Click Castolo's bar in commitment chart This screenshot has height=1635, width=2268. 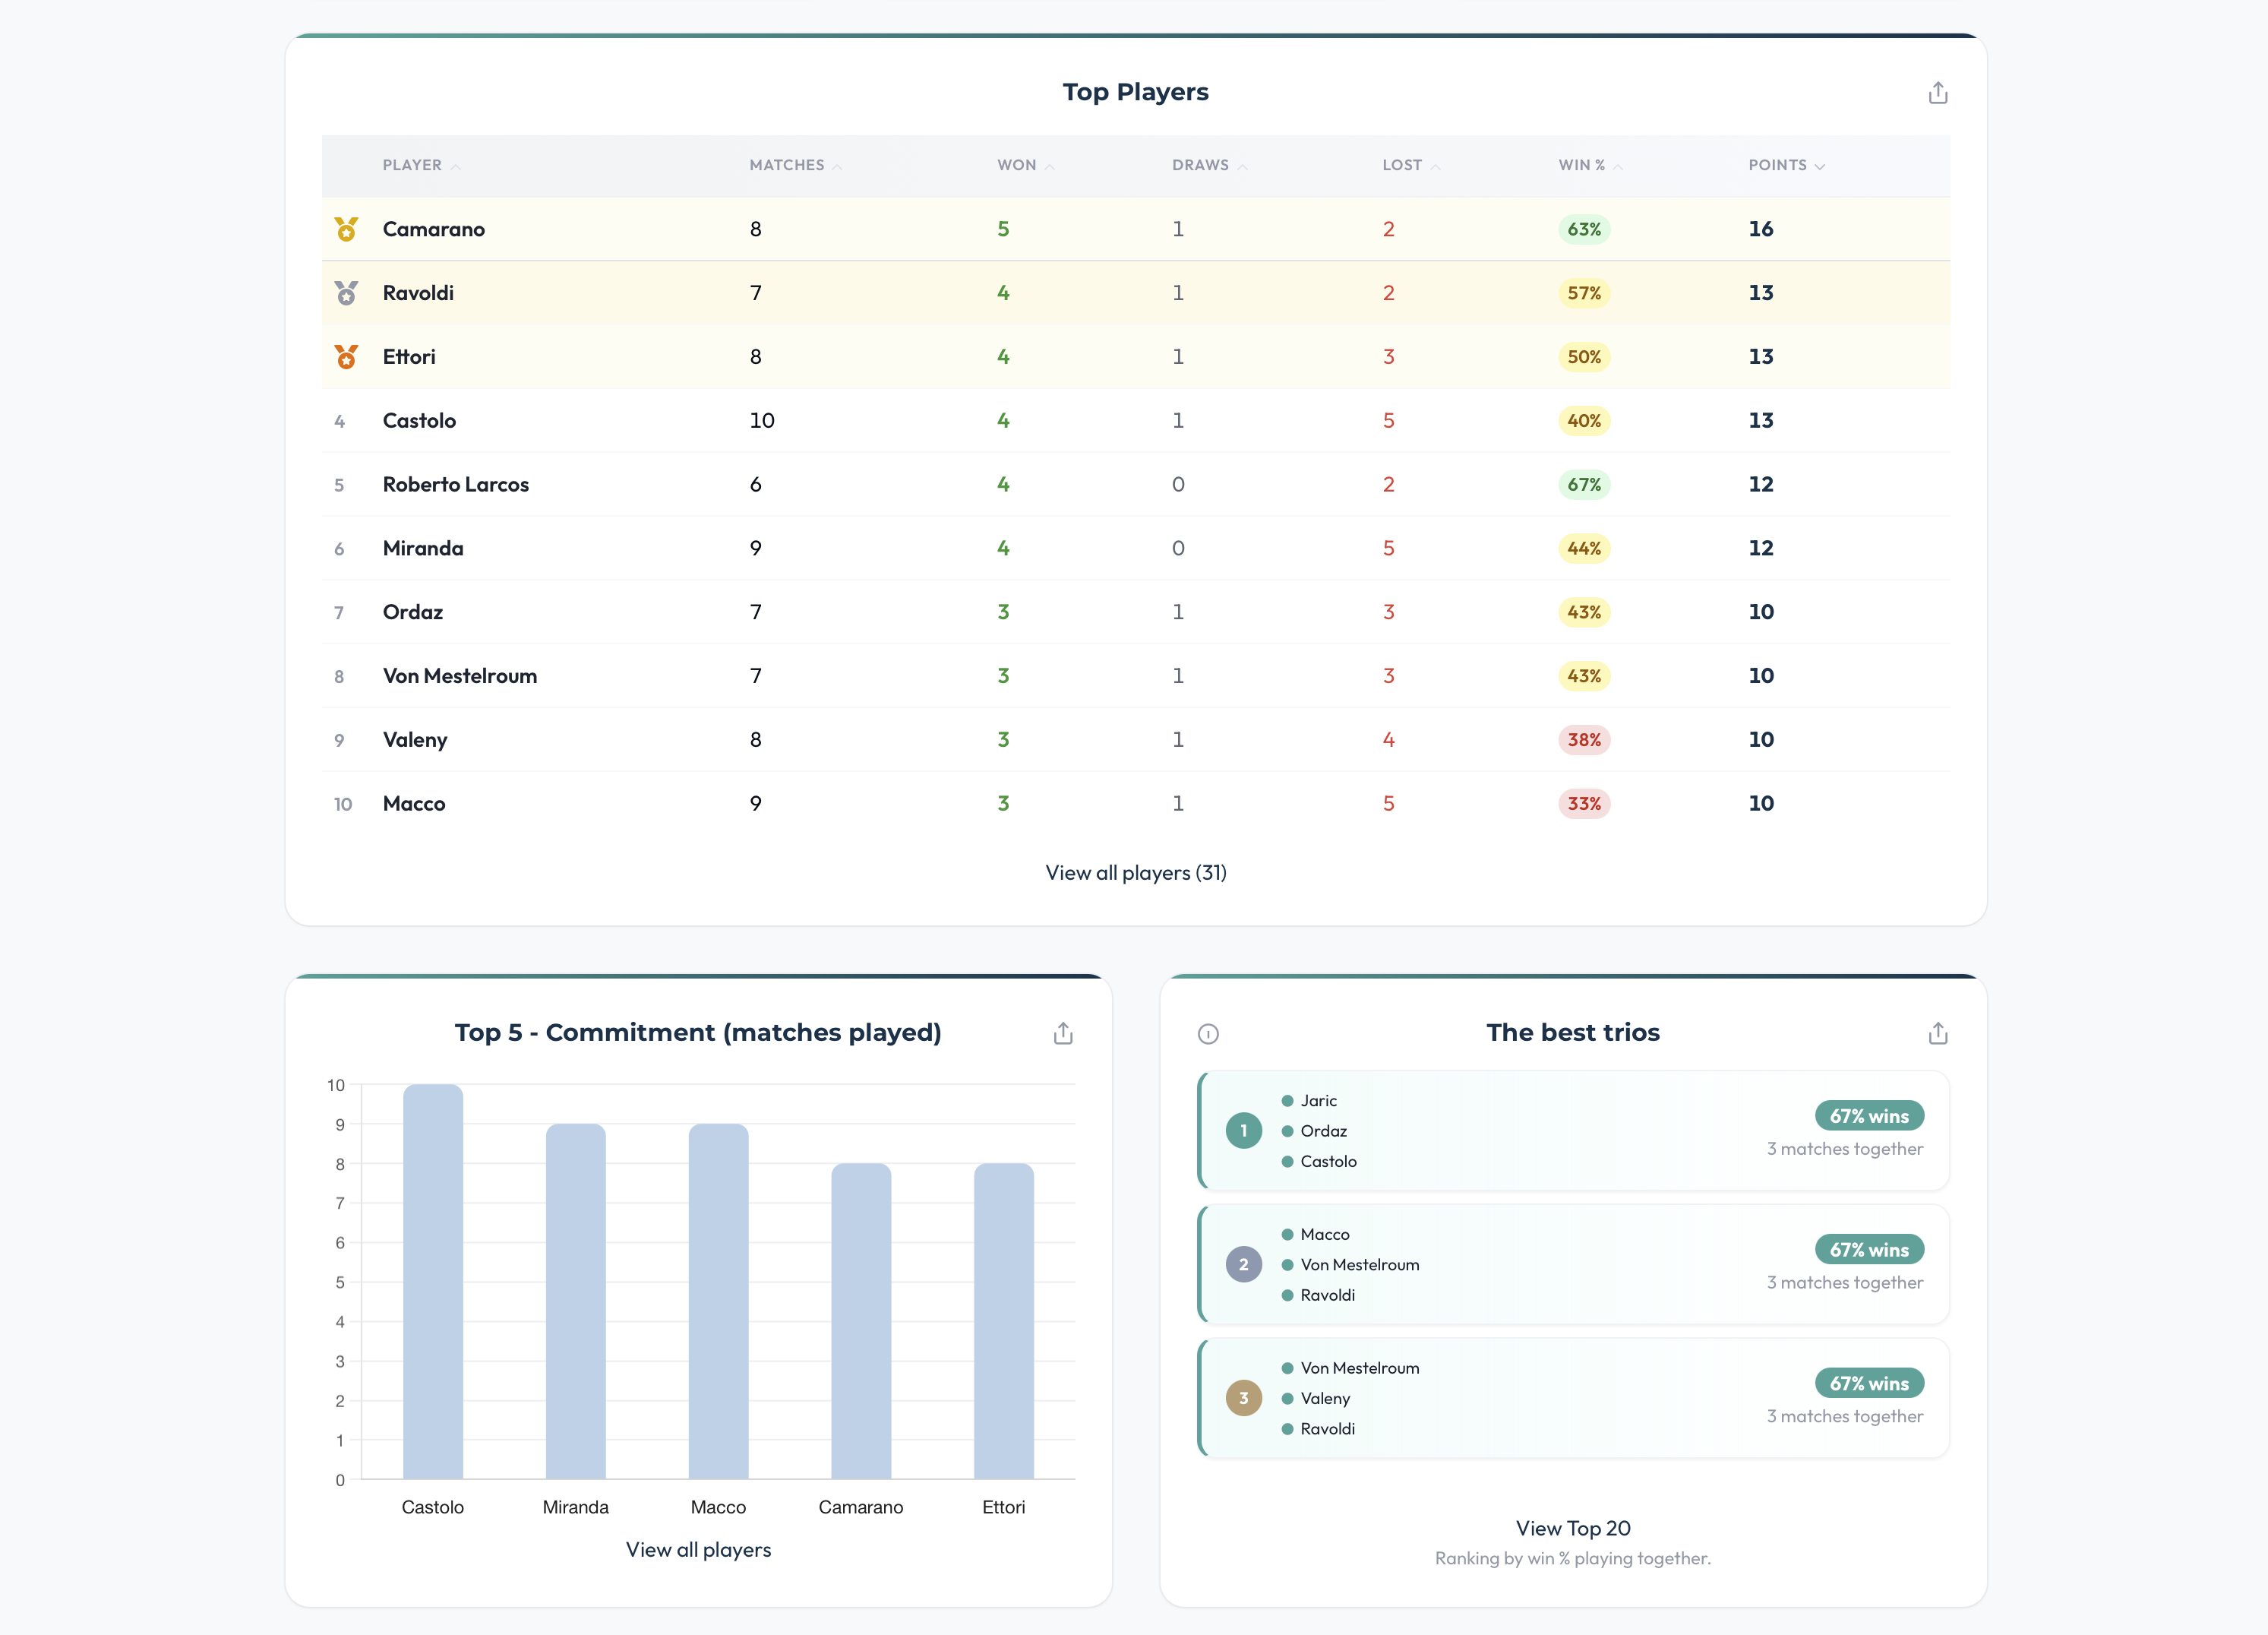433,1280
